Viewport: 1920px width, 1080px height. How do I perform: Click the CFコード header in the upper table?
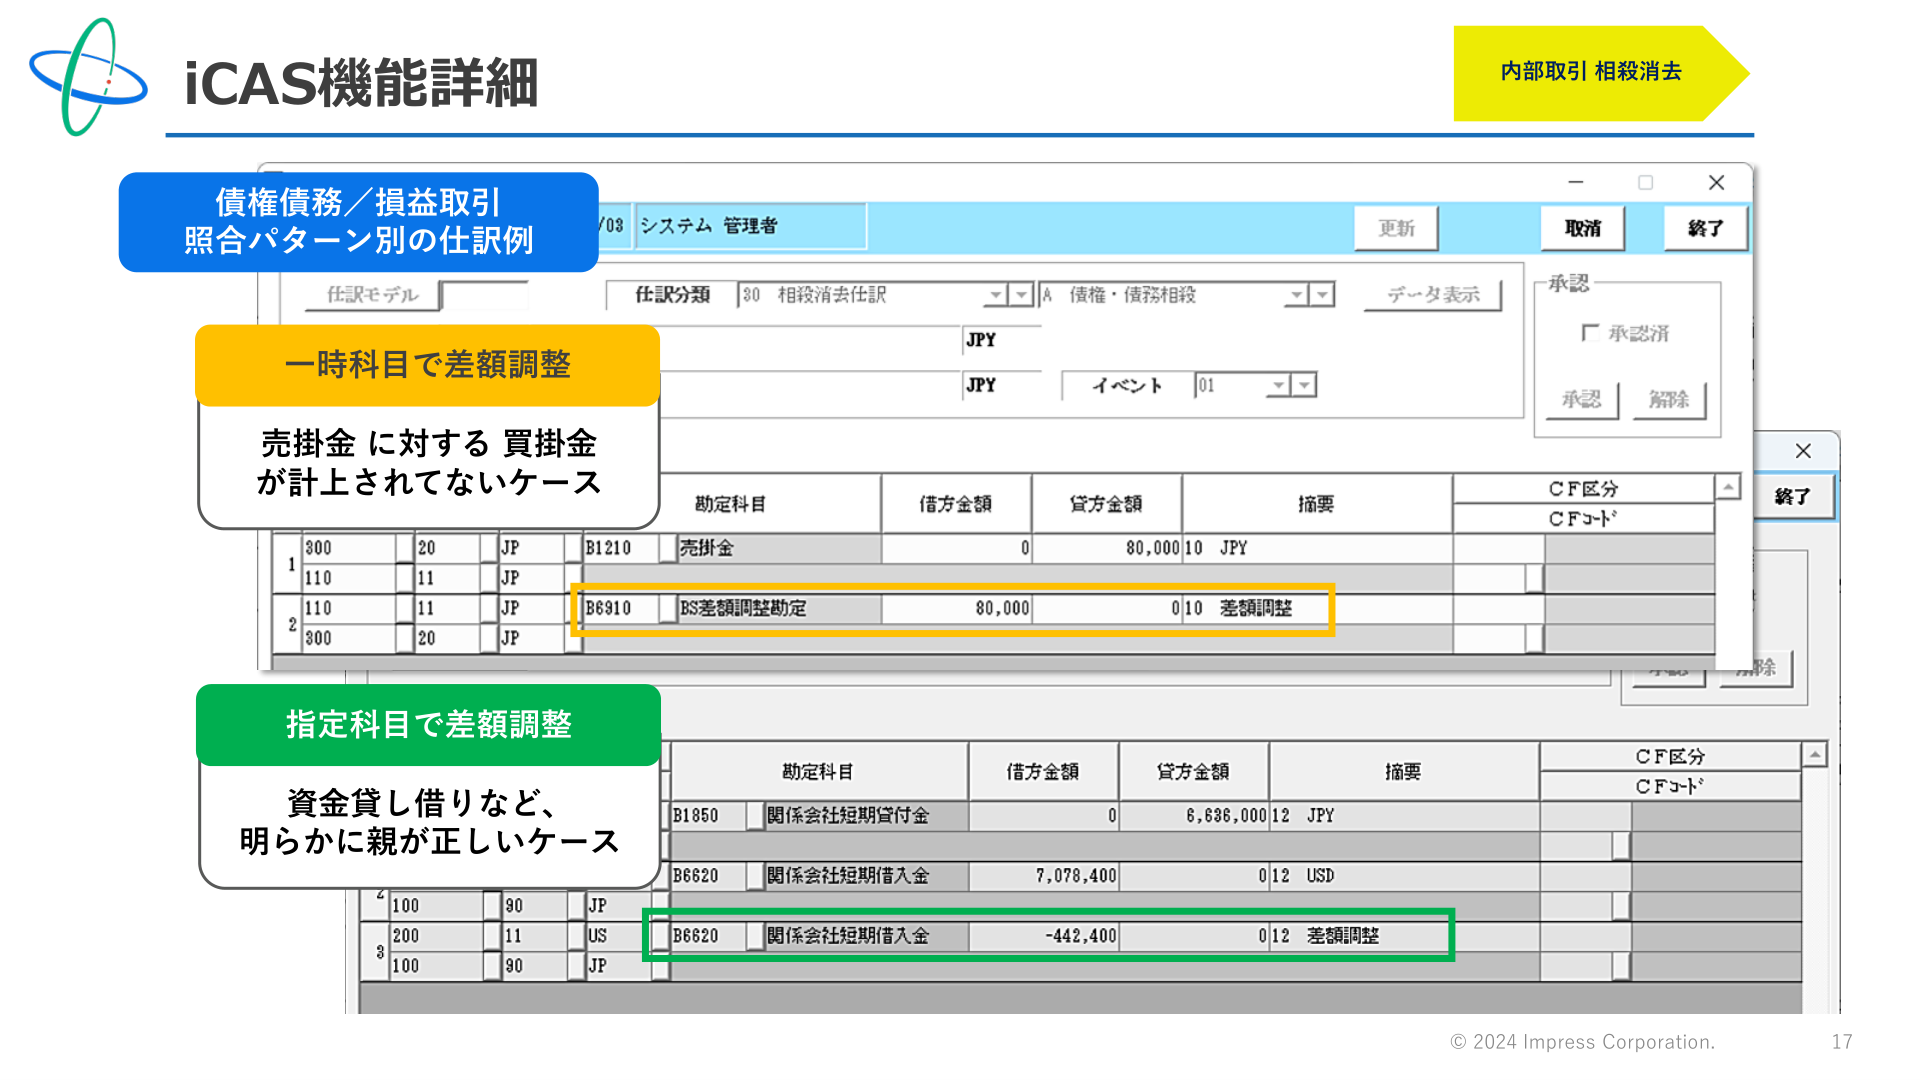click(x=1583, y=518)
